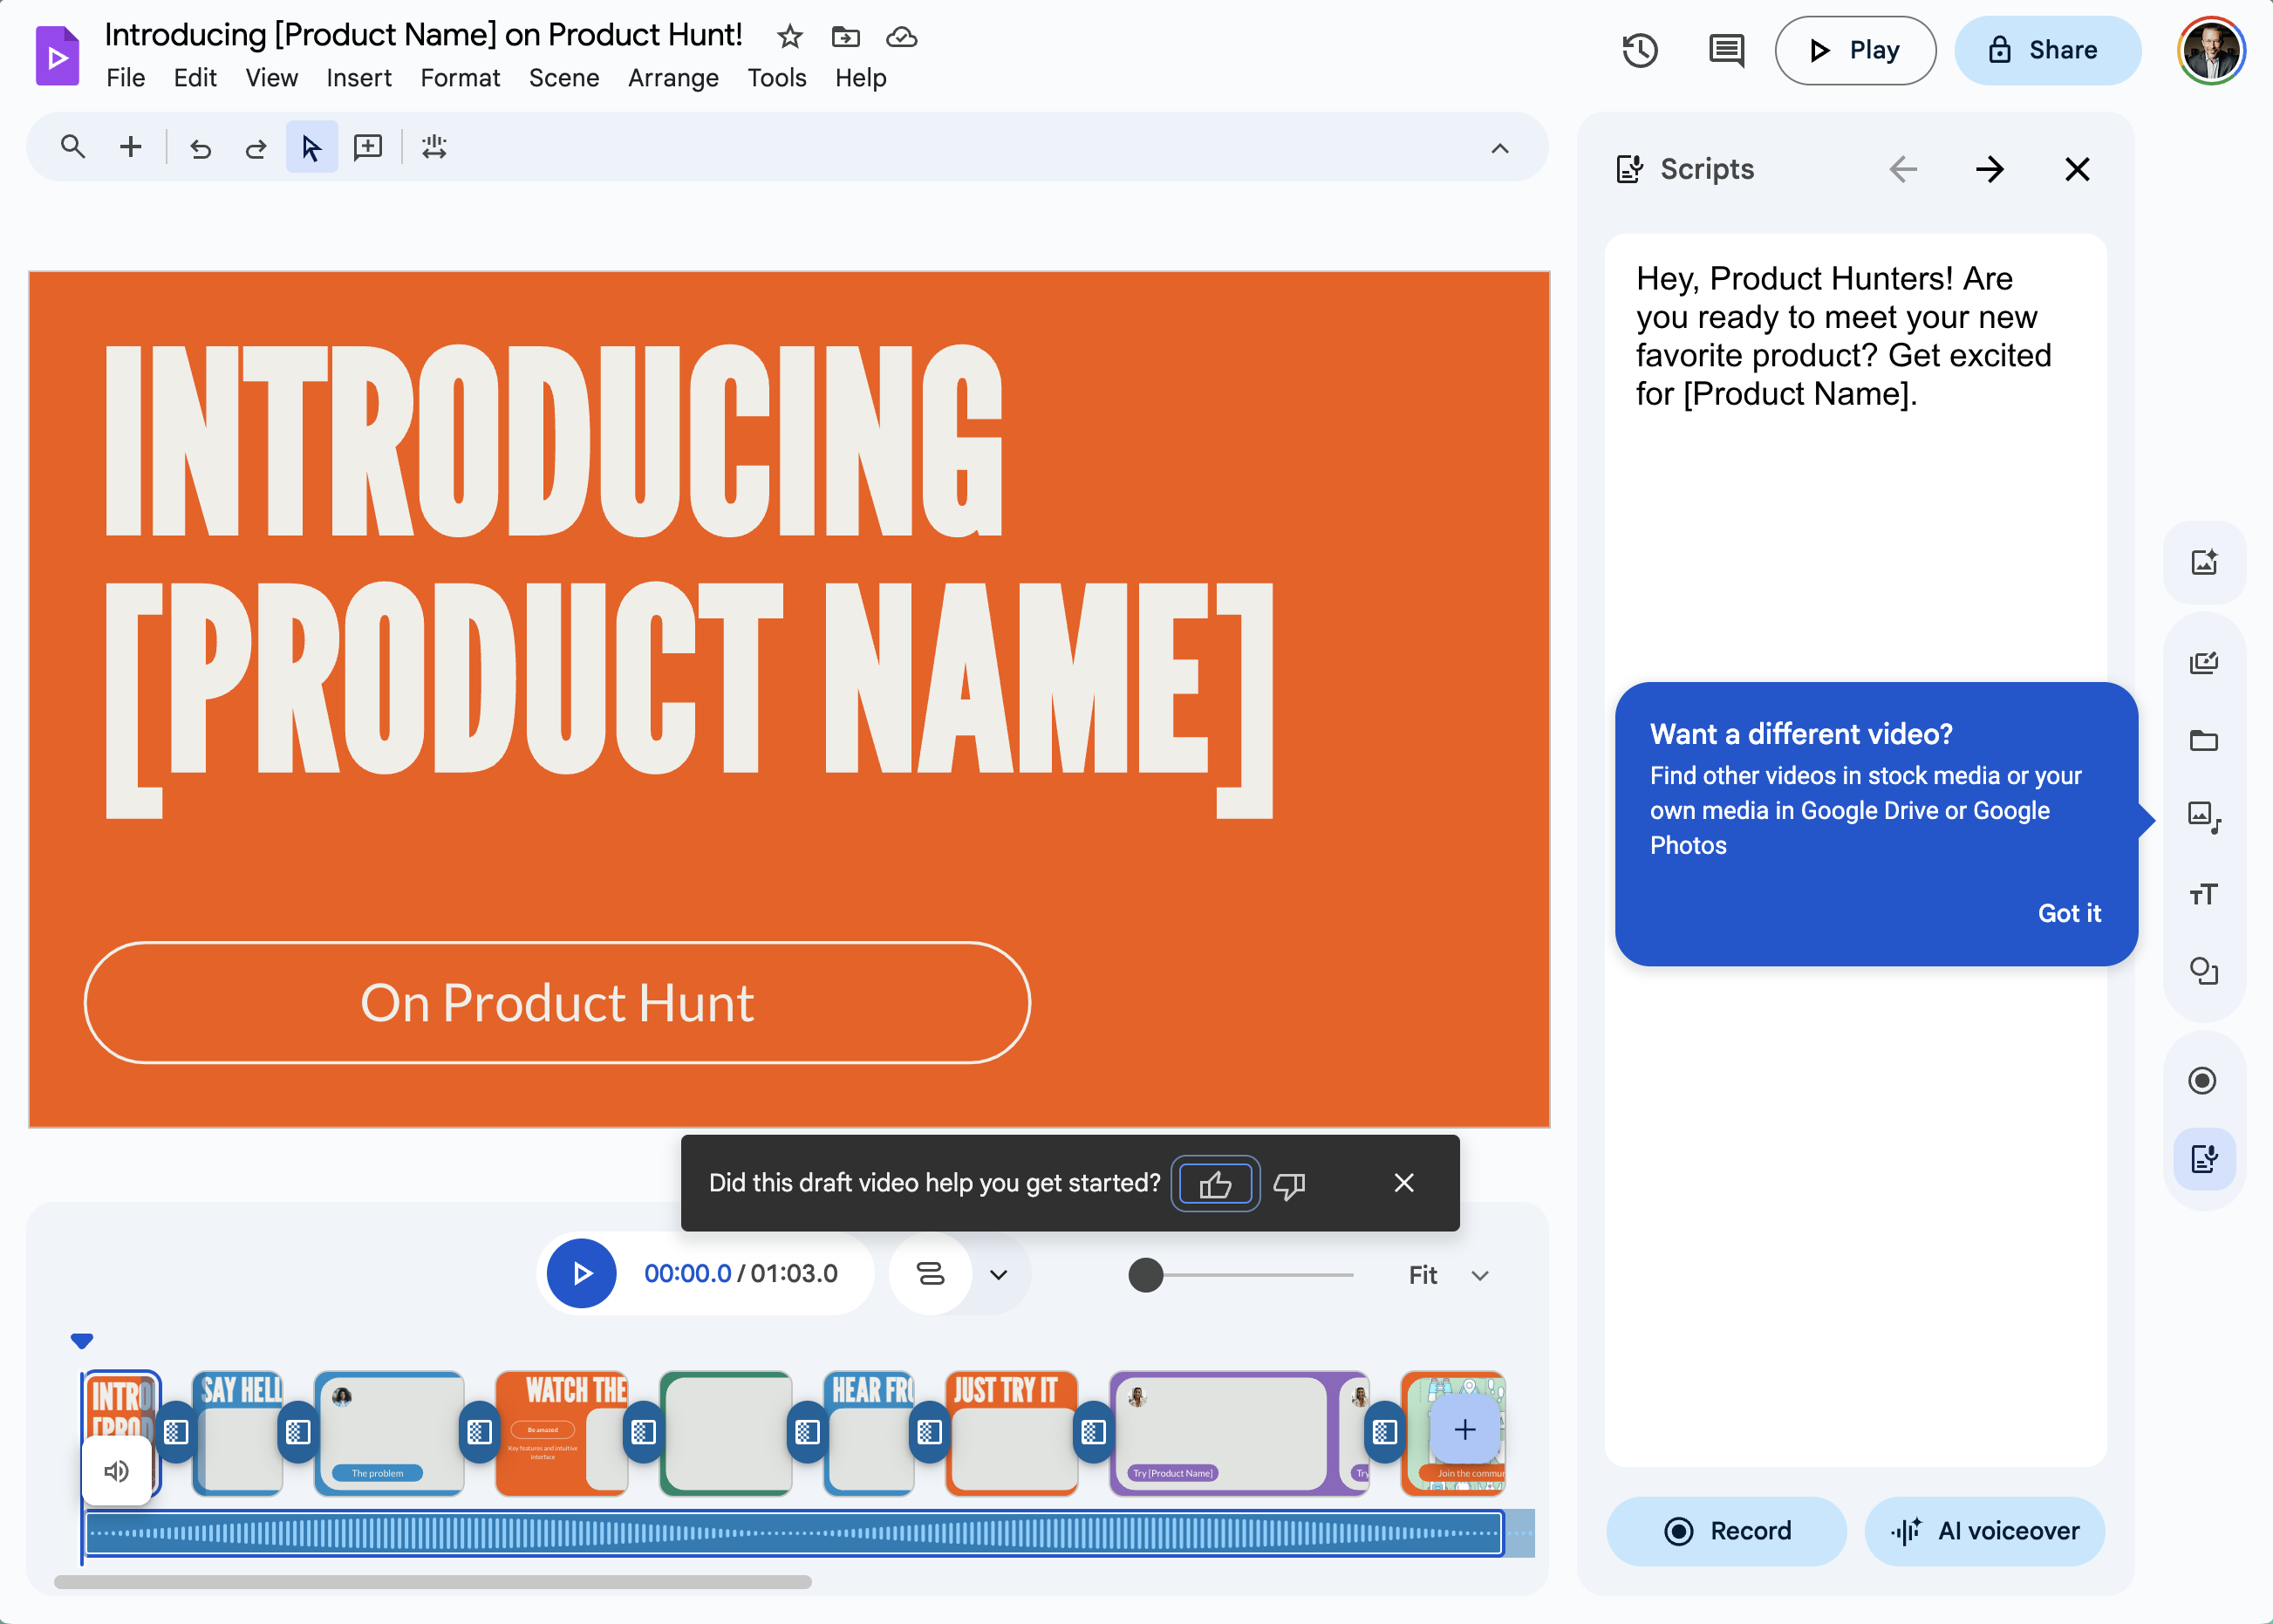
Task: Open text tool in sidebar
Action: tap(2204, 894)
